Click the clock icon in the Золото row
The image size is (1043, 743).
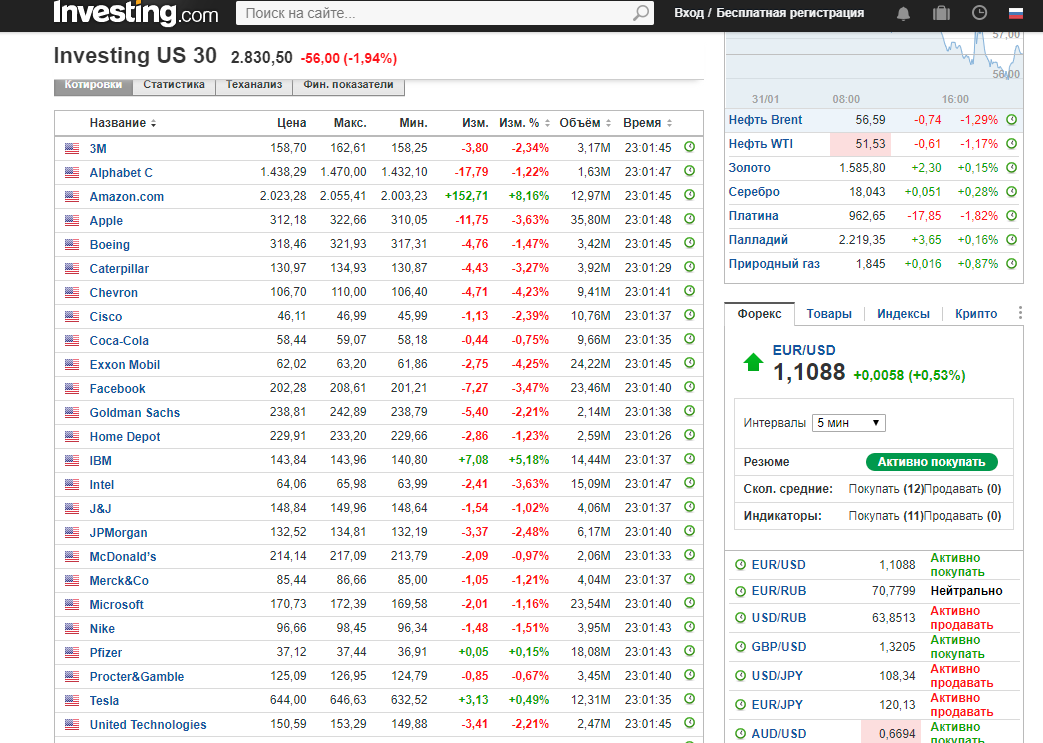coord(1012,168)
